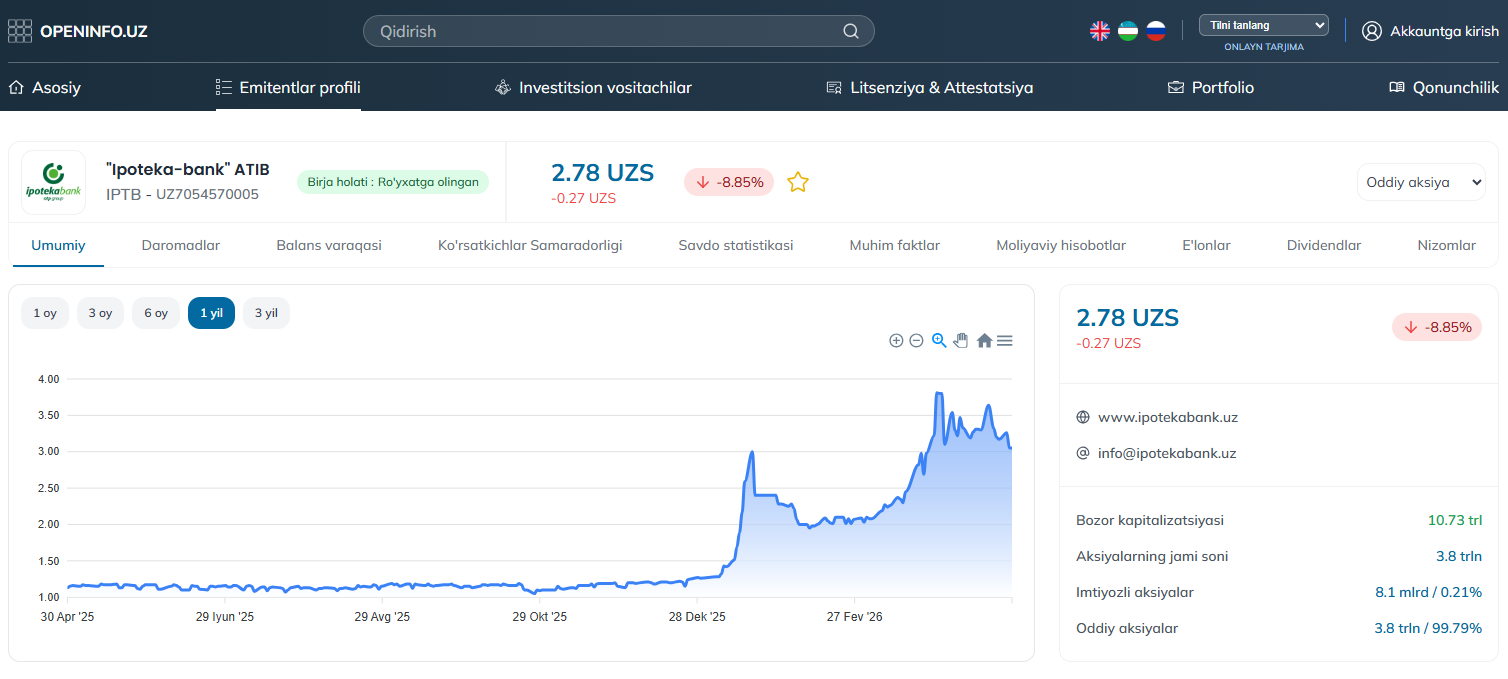Click the Akkauntga kirish login link
This screenshot has height=679, width=1508.
pyautogui.click(x=1431, y=31)
